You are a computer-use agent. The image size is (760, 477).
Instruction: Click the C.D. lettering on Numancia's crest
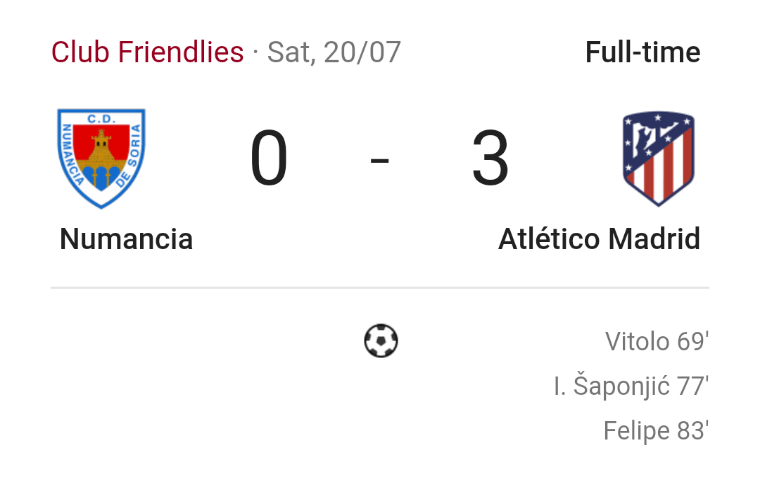[x=100, y=120]
